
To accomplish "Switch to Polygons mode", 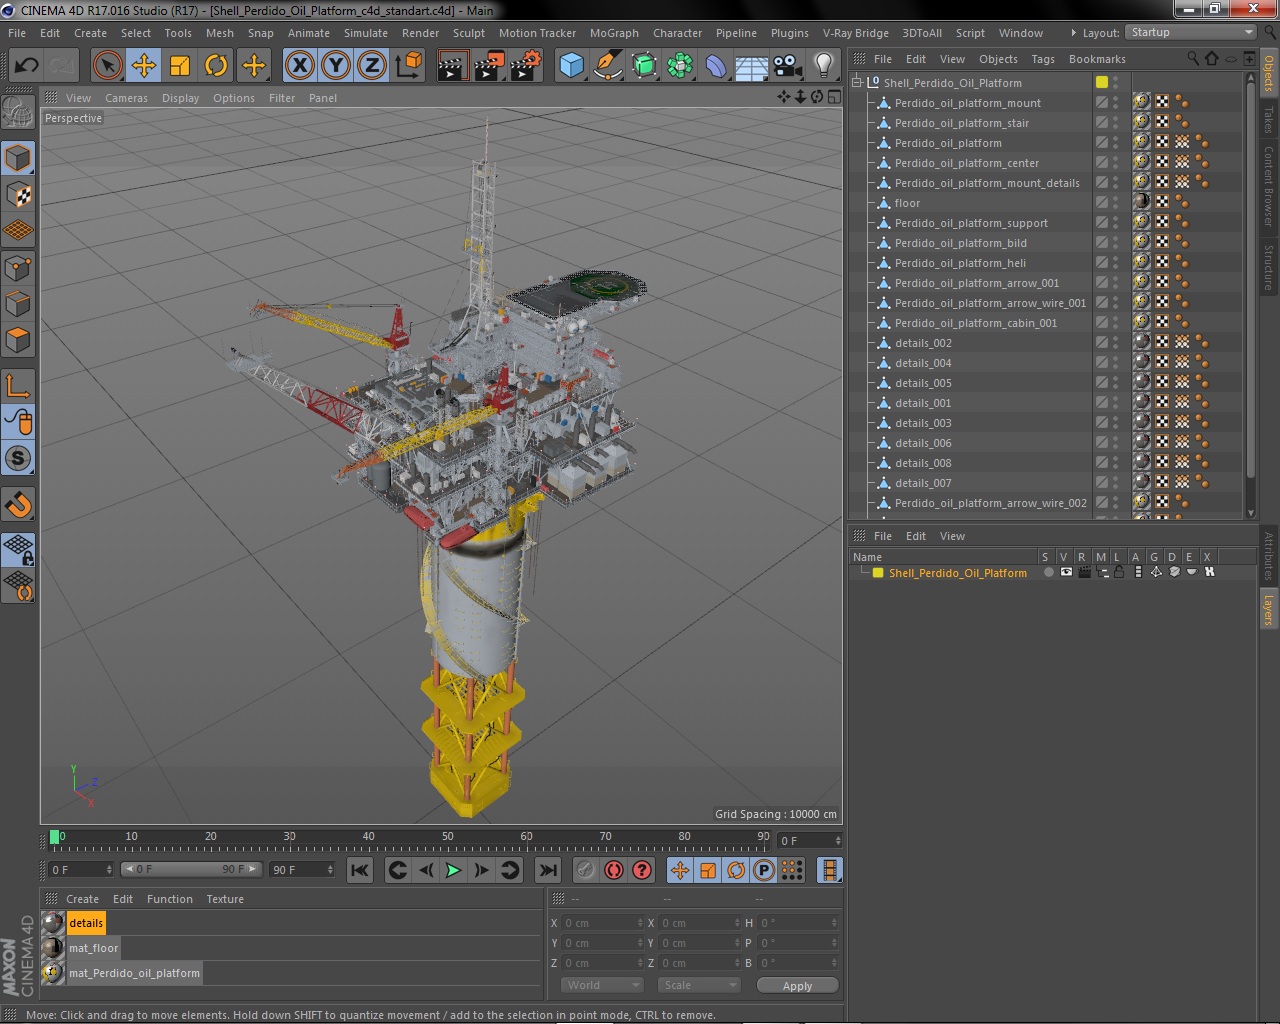I will pos(18,340).
